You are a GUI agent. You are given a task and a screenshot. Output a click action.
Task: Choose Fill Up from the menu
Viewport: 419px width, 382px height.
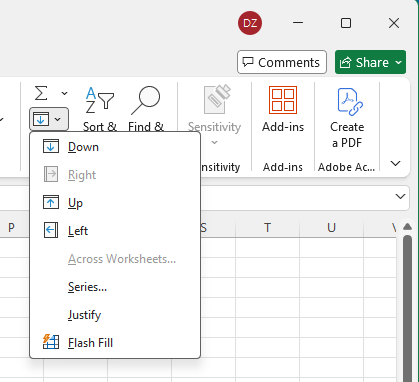(115, 203)
